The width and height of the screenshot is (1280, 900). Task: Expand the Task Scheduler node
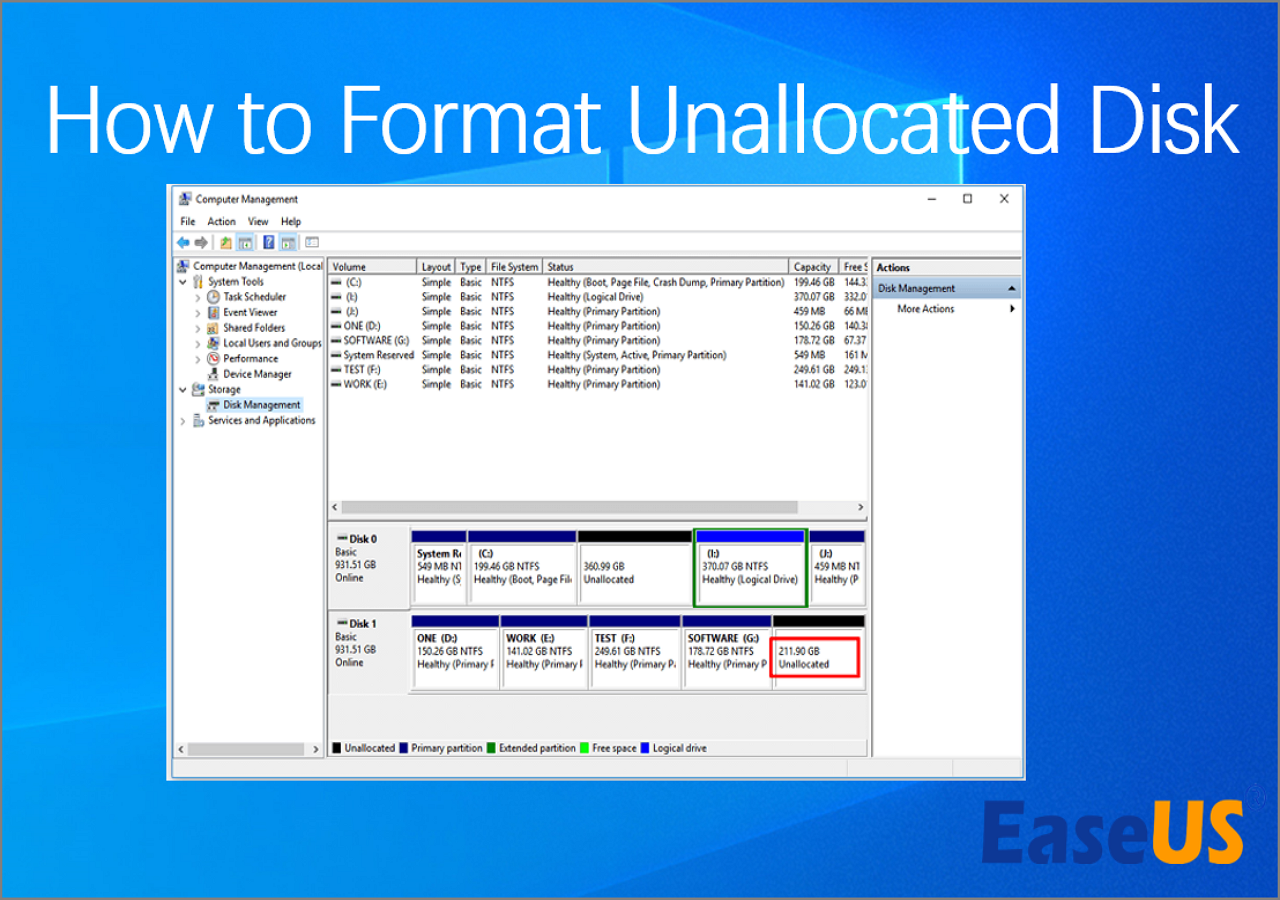click(x=198, y=297)
